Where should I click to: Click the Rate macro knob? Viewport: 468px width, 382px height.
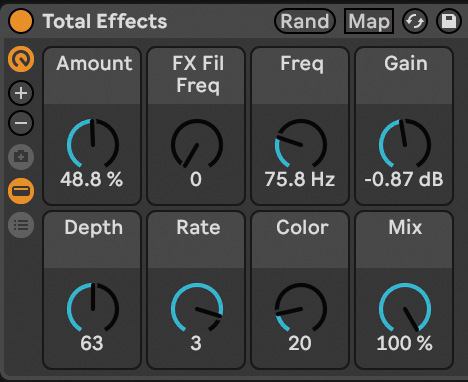pyautogui.click(x=197, y=308)
